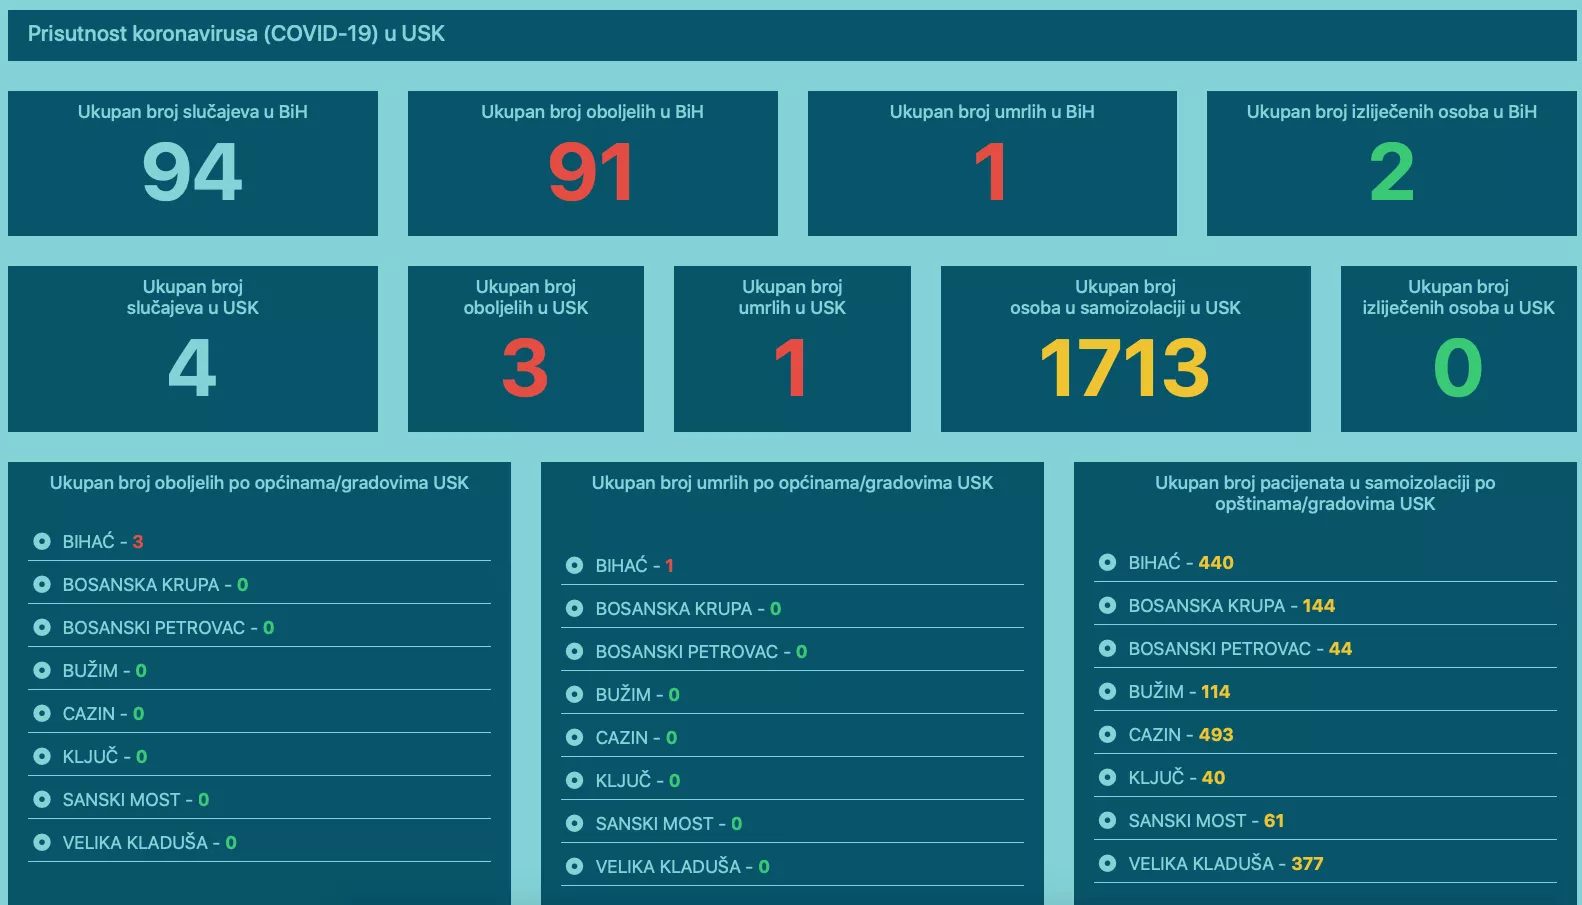Click the 'Ukupan broj umrlih u USK' card
Image resolution: width=1582 pixels, height=905 pixels.
792,349
